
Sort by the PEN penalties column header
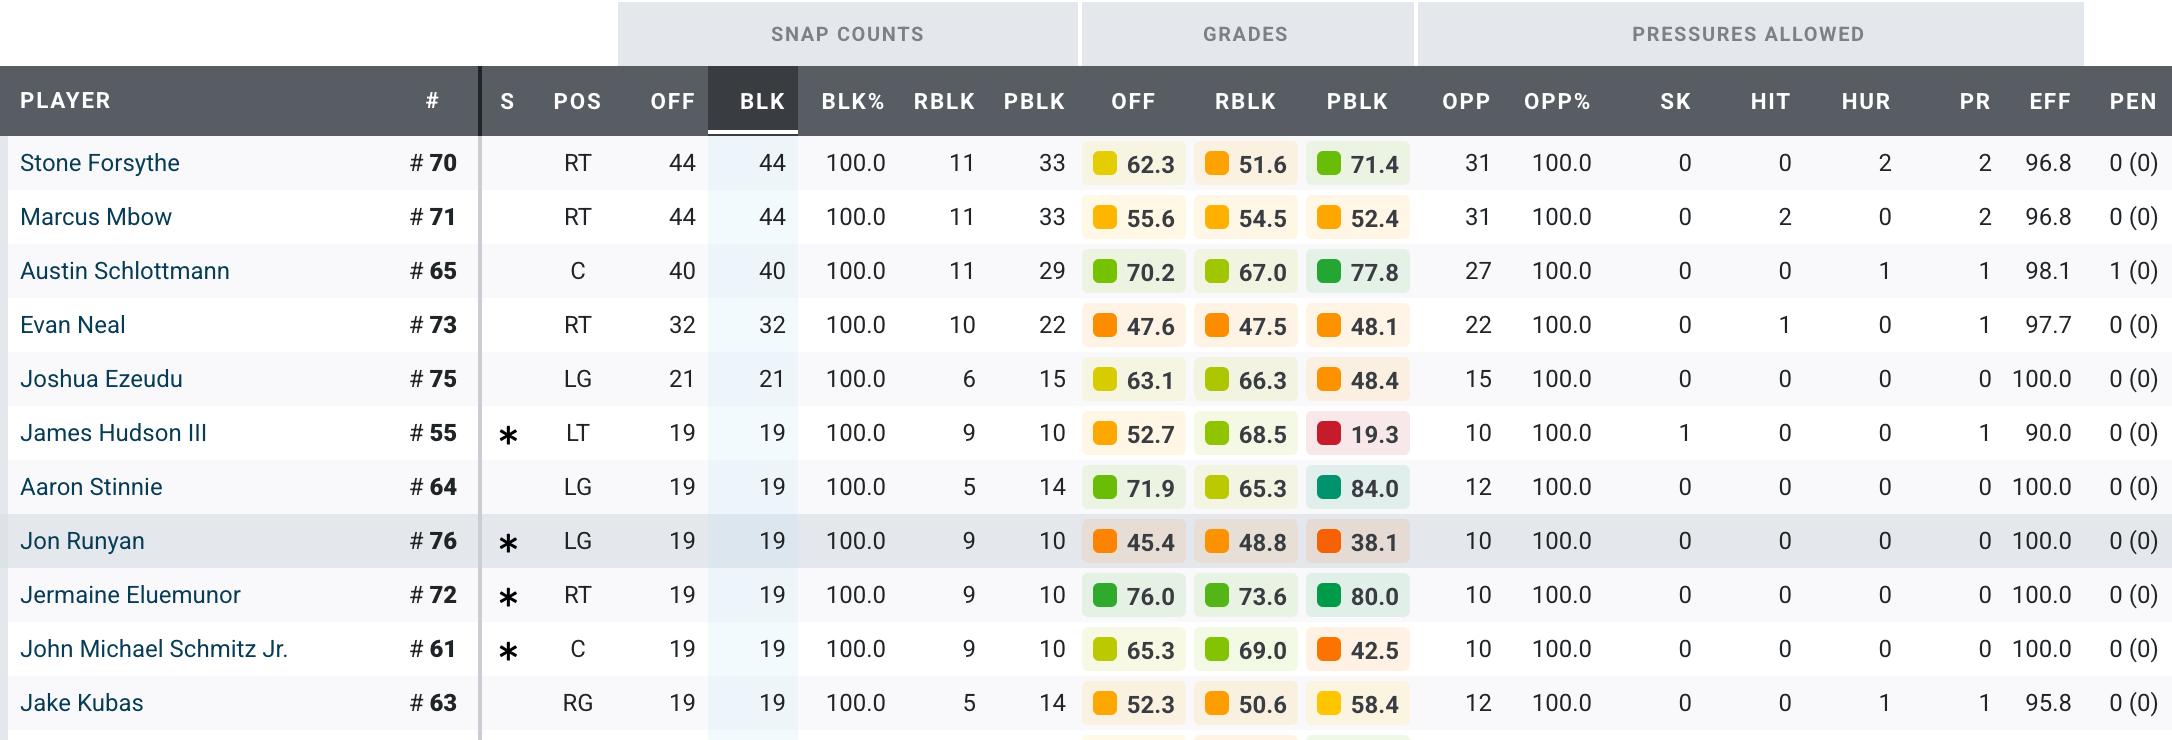click(2132, 101)
